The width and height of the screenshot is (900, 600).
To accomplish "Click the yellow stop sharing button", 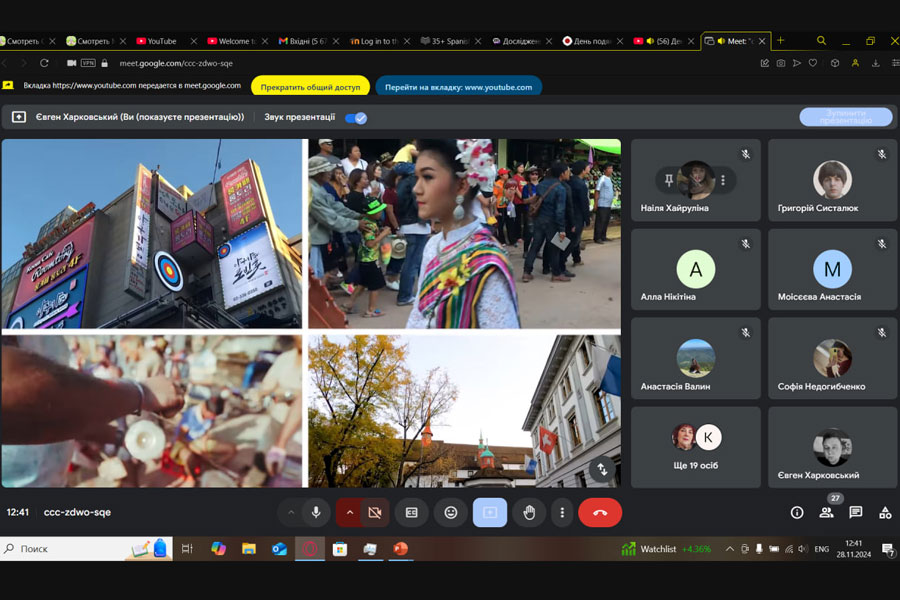I will pyautogui.click(x=310, y=87).
